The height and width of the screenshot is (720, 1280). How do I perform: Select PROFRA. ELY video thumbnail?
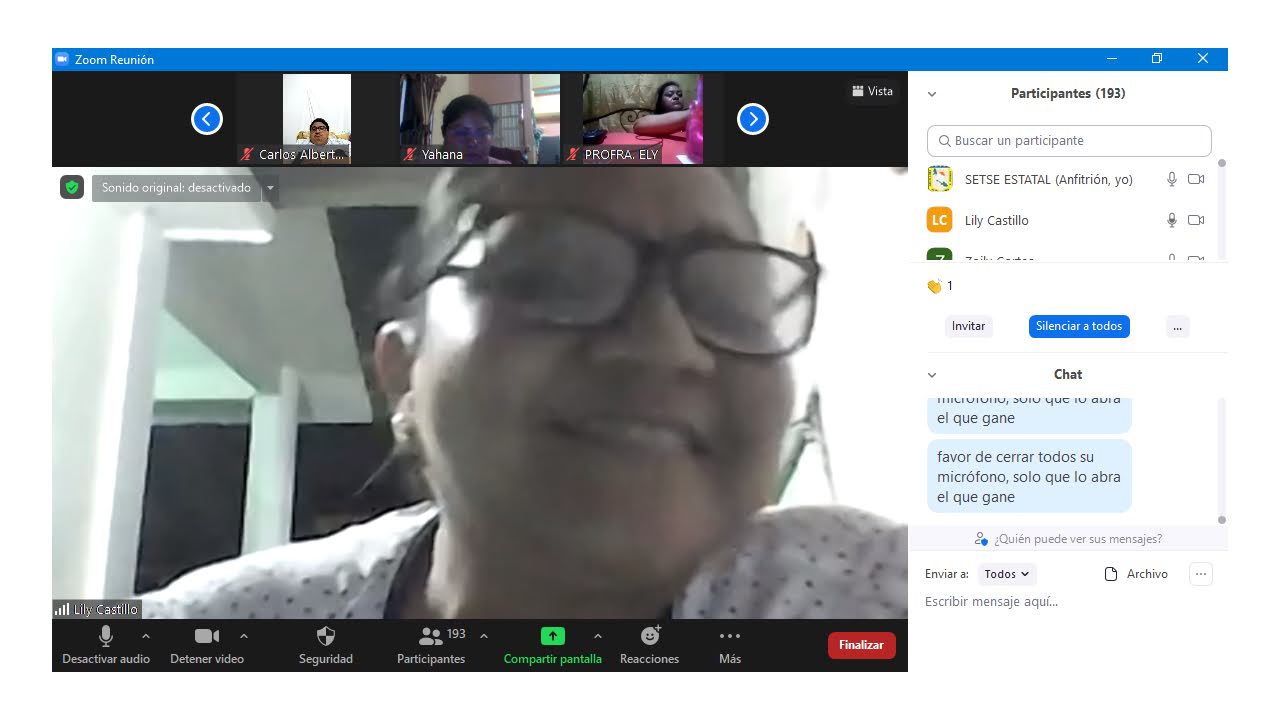pyautogui.click(x=643, y=119)
